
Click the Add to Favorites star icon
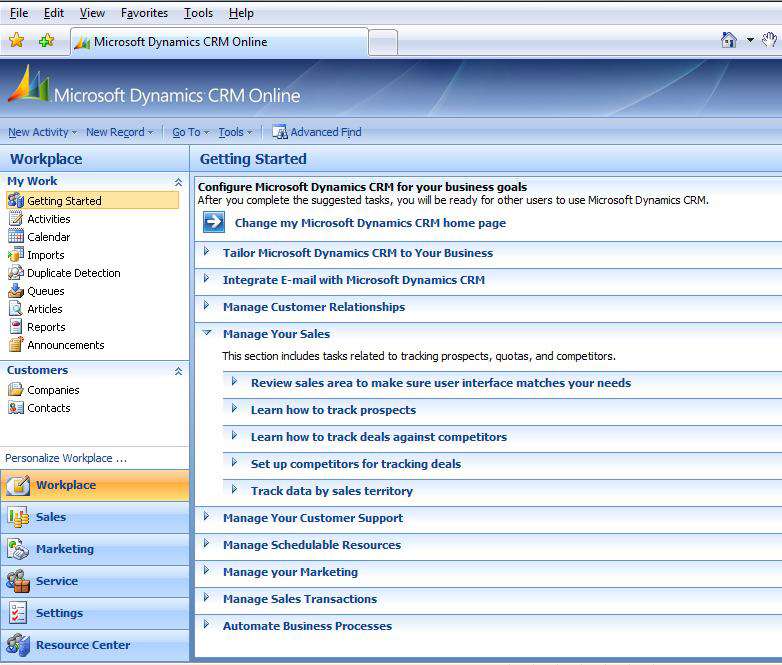46,40
